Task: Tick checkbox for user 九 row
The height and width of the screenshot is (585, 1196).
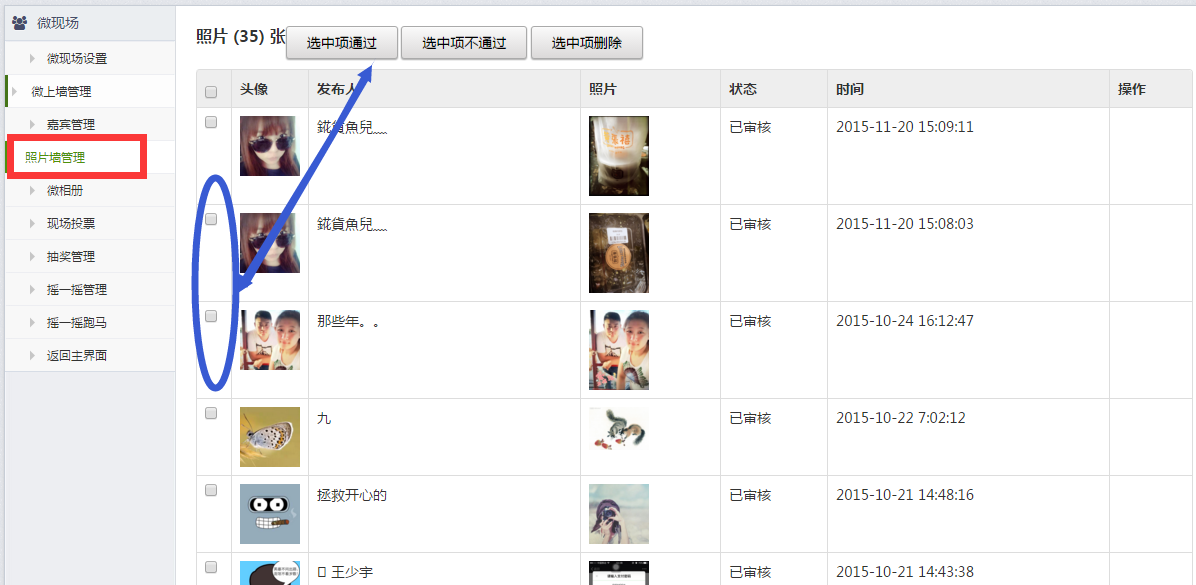Action: pos(211,413)
